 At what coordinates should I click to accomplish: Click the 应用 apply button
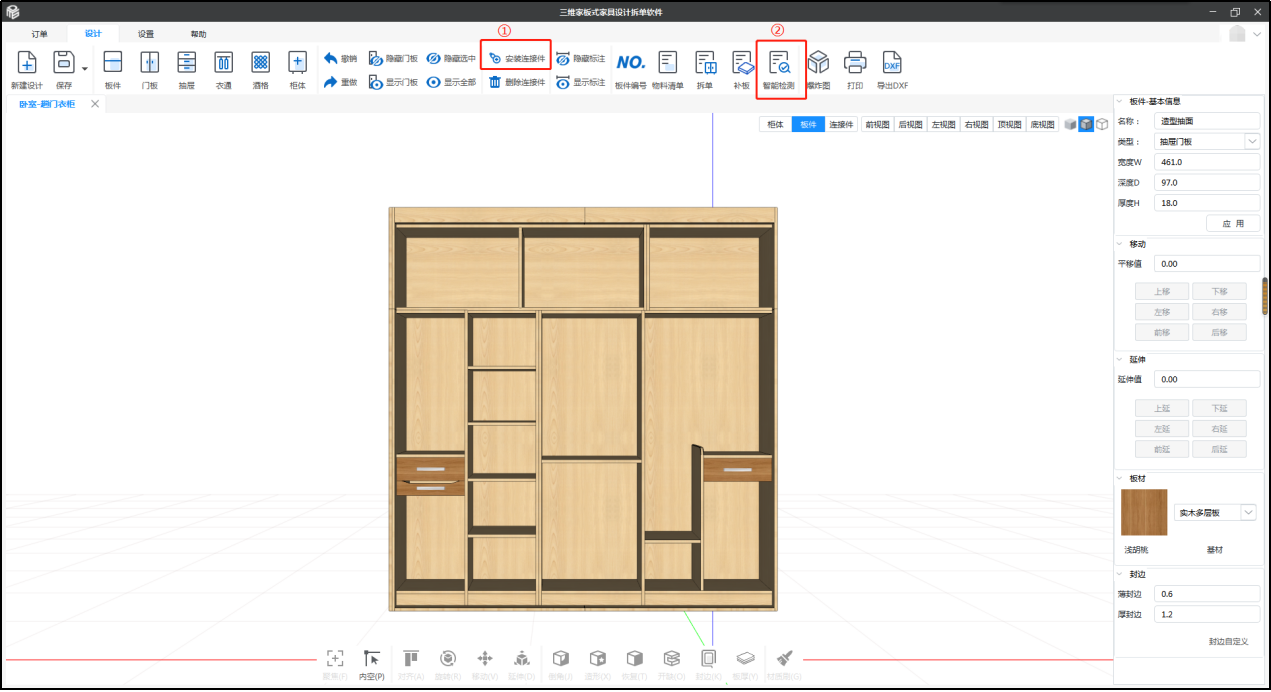(1233, 223)
